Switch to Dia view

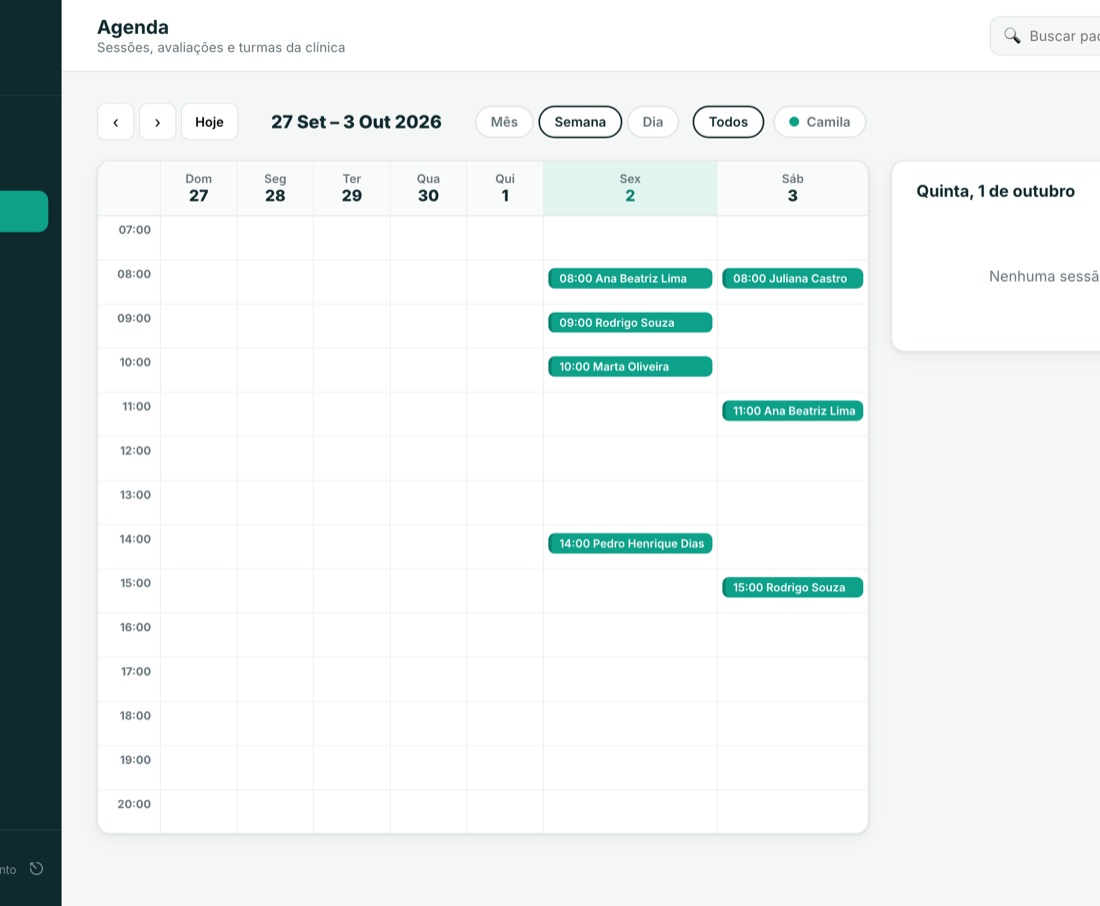point(652,122)
